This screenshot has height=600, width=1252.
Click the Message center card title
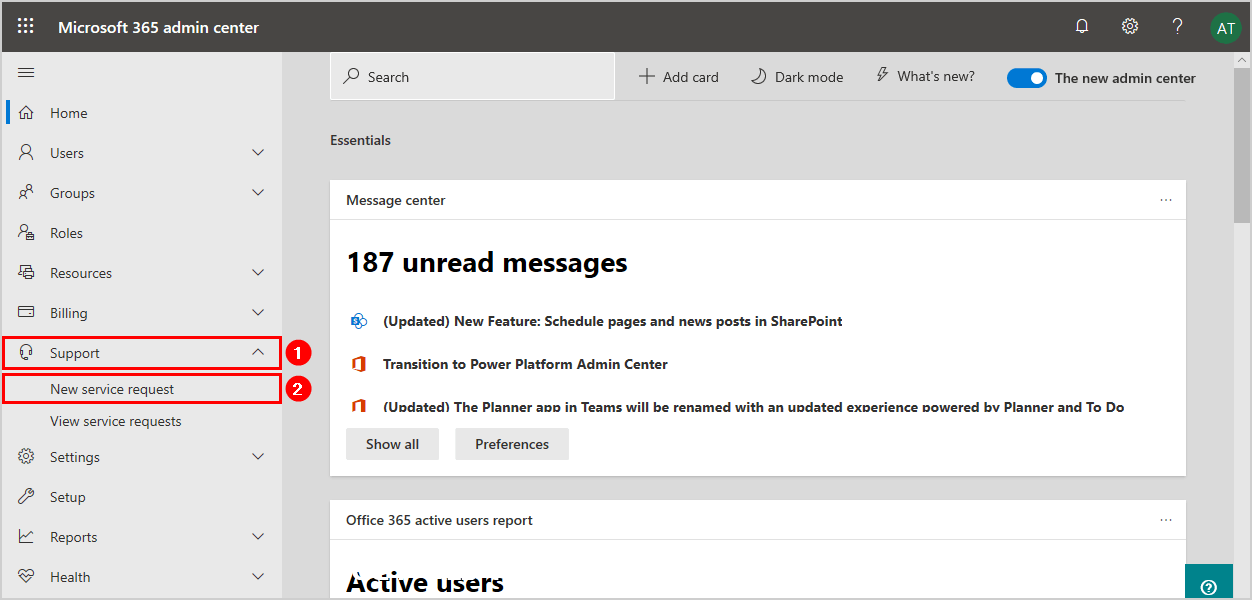(x=396, y=200)
